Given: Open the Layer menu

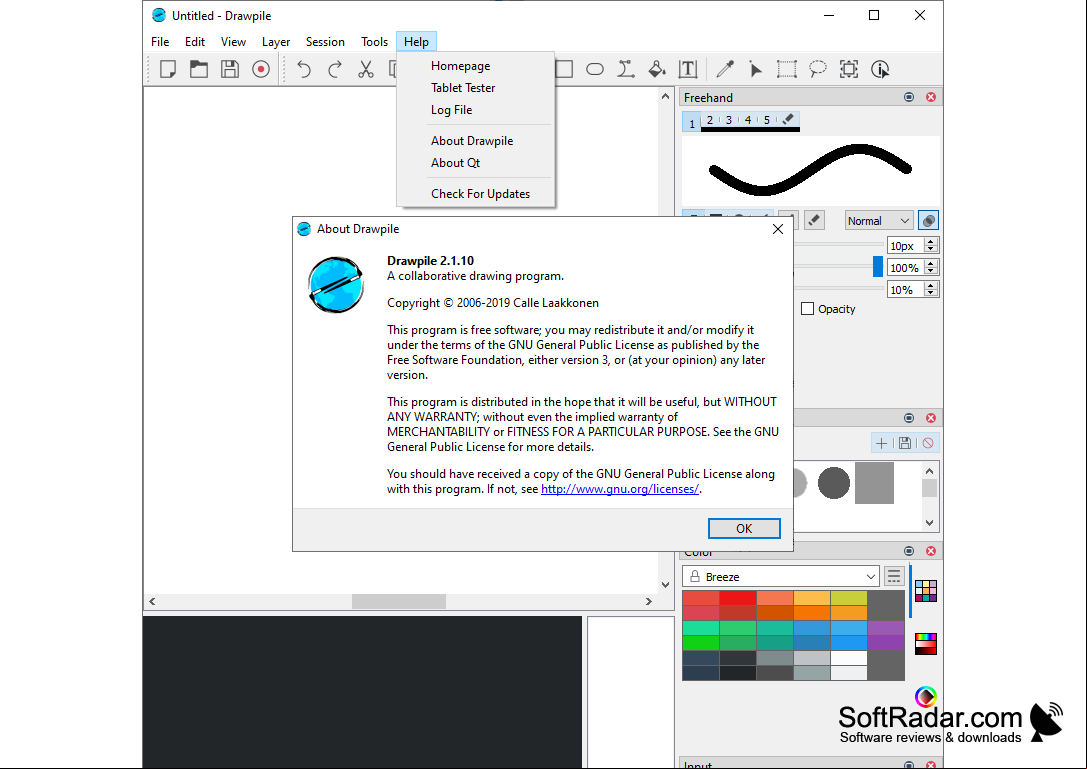Looking at the screenshot, I should tap(276, 42).
